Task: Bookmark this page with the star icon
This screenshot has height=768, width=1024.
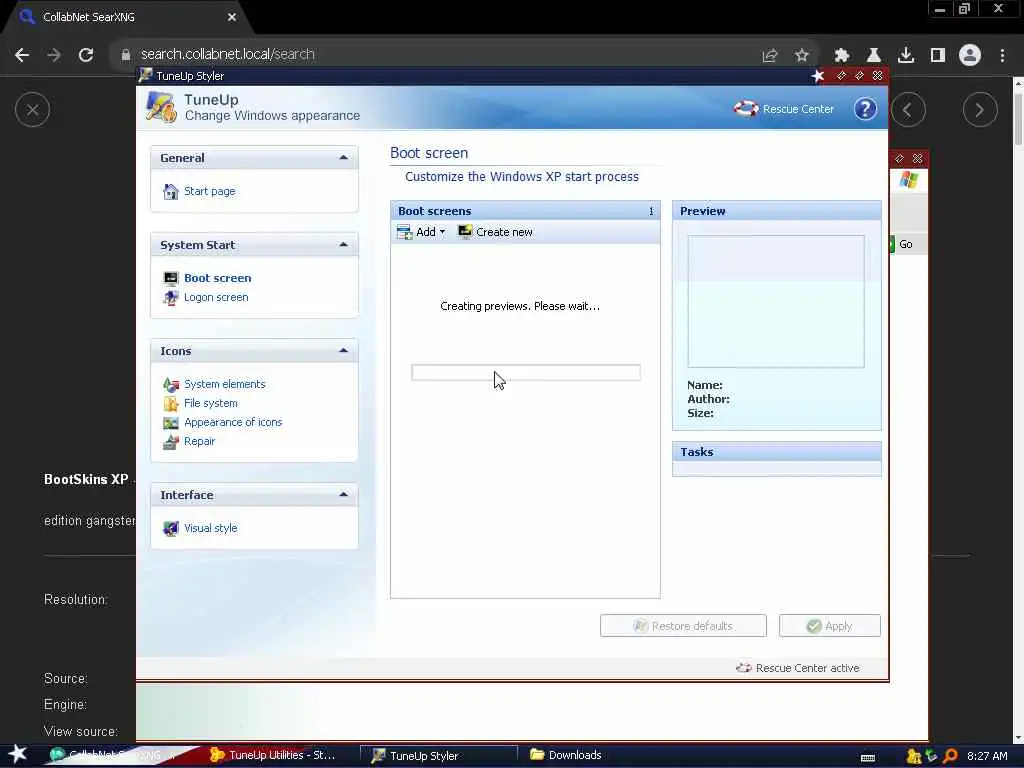Action: tap(802, 56)
